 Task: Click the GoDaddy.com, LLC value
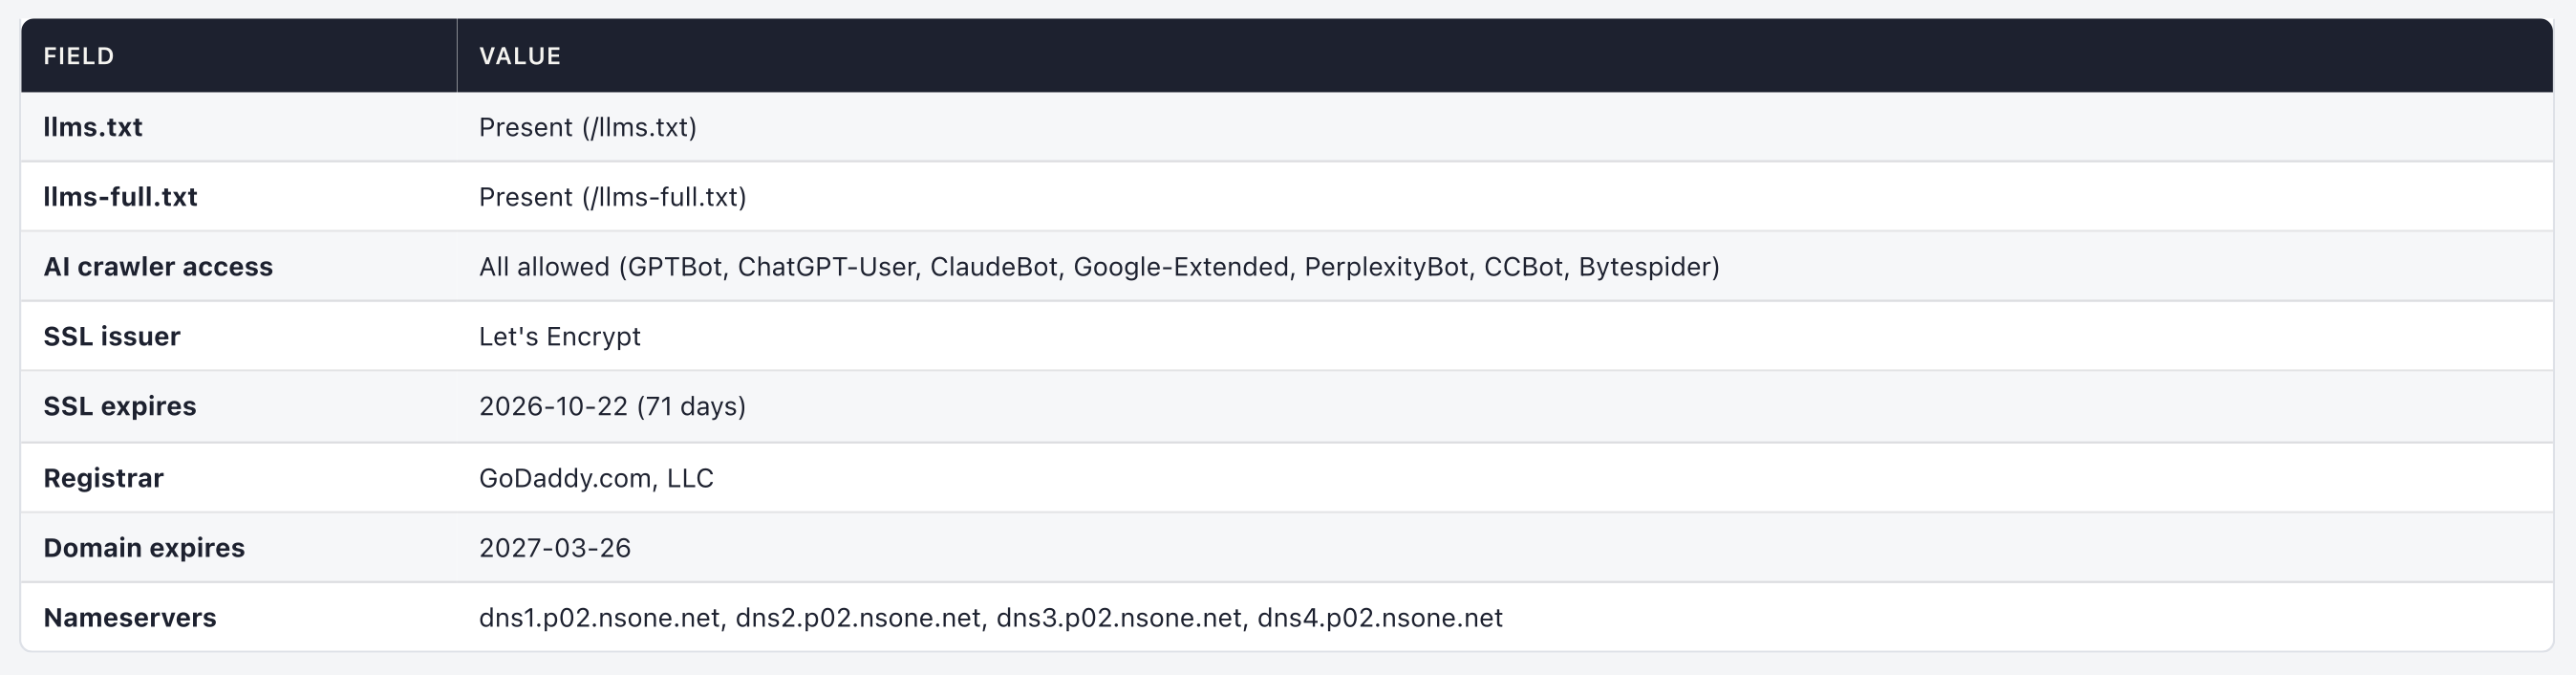[597, 478]
